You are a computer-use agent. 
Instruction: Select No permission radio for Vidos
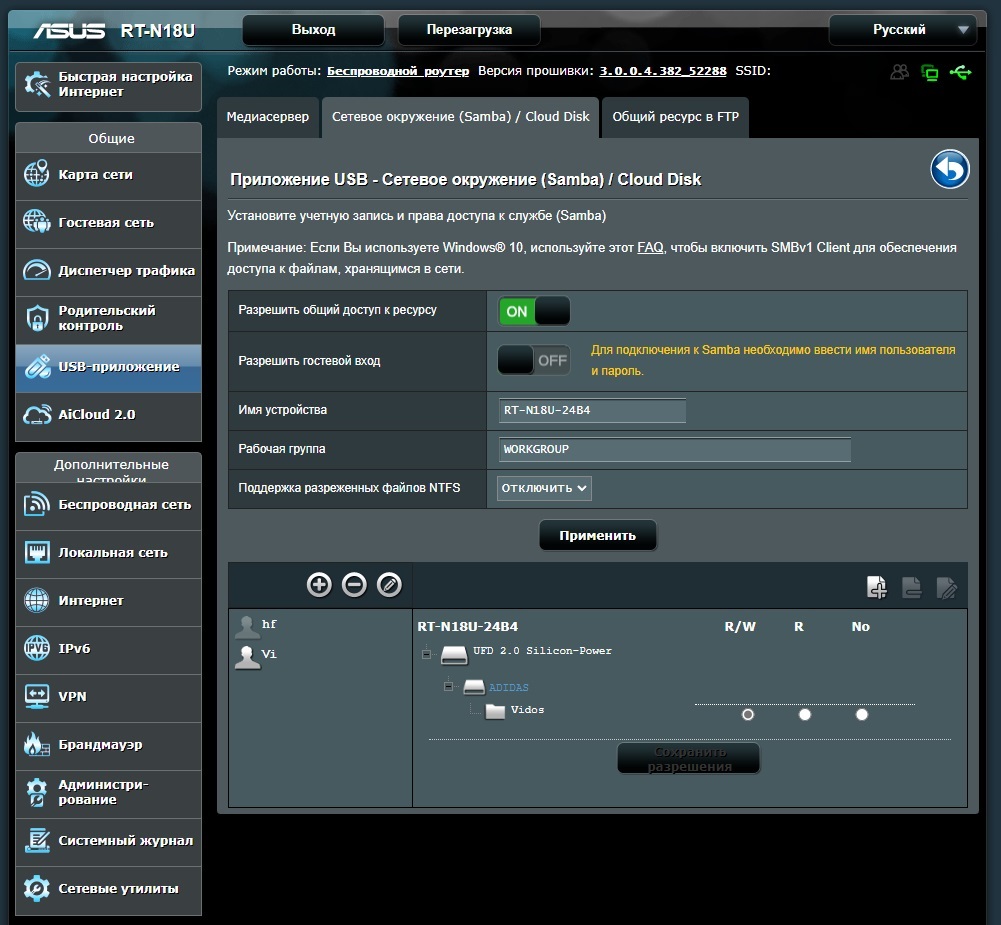pos(861,714)
